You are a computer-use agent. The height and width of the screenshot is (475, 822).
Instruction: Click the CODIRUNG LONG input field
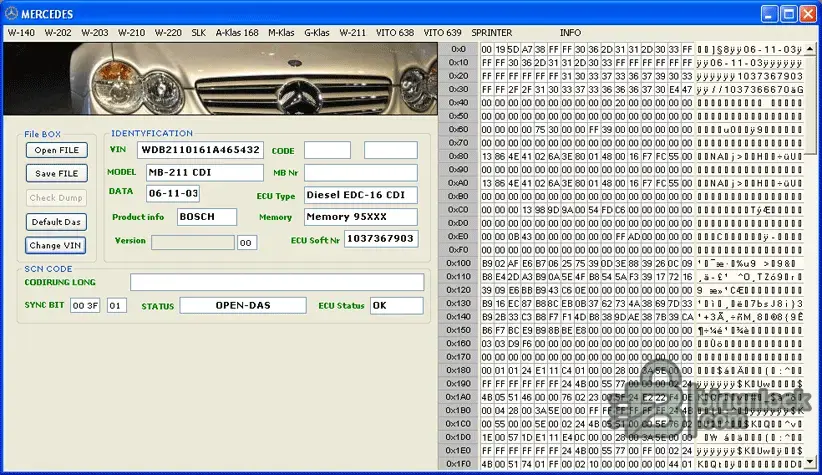tap(277, 282)
